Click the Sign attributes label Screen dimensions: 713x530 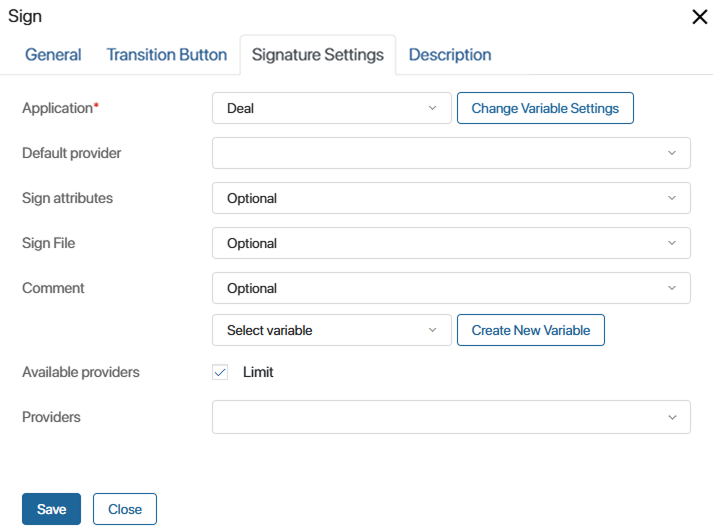coord(67,198)
